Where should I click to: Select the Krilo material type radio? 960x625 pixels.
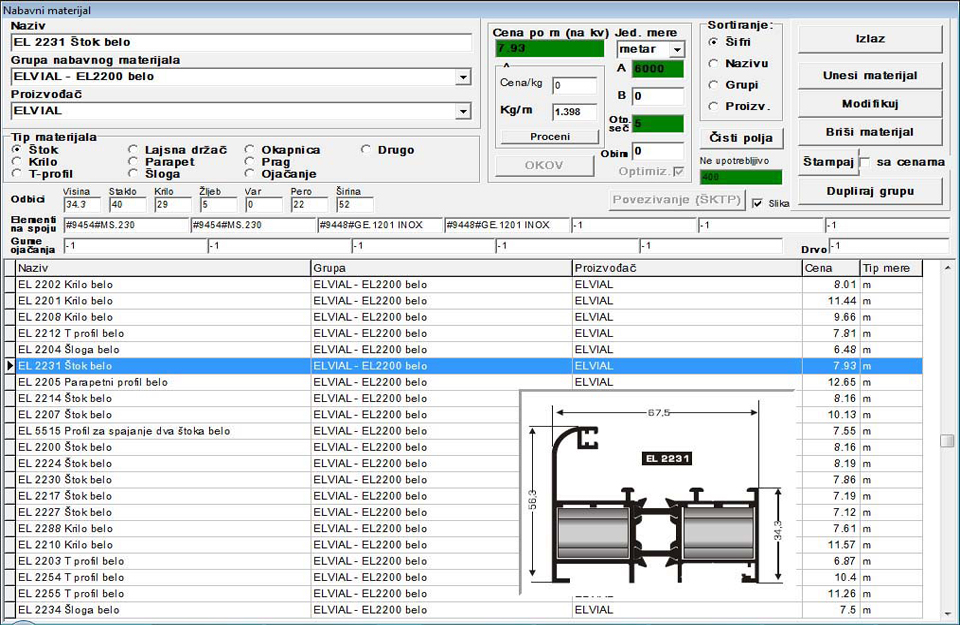[x=17, y=162]
